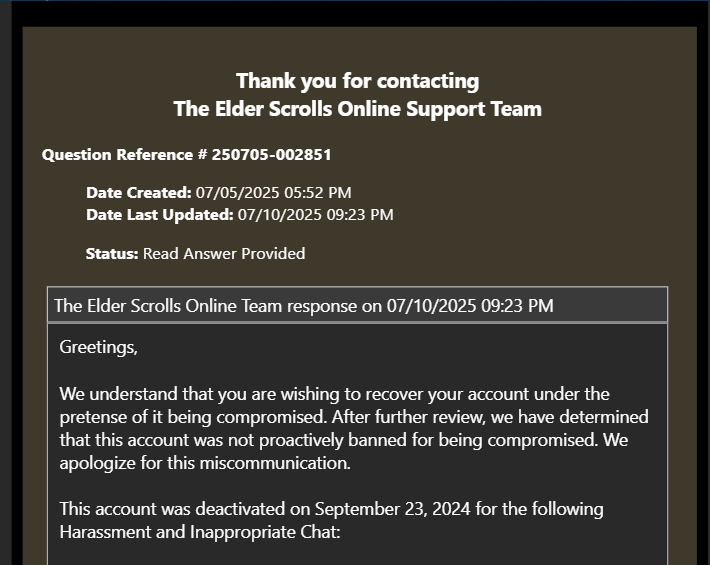Click the 'Greetings,' line
The height and width of the screenshot is (565, 710).
click(x=98, y=348)
